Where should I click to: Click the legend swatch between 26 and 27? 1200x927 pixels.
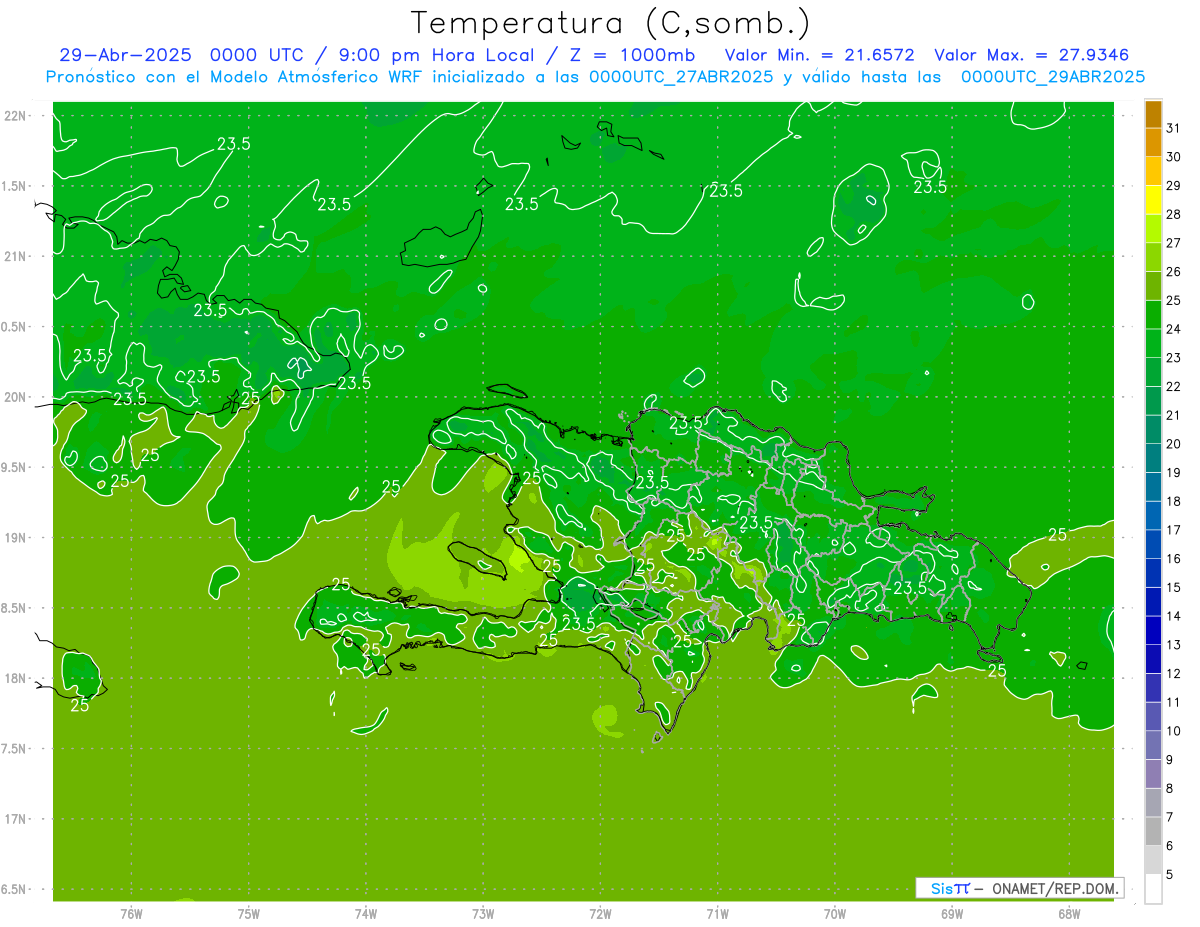(x=1153, y=257)
